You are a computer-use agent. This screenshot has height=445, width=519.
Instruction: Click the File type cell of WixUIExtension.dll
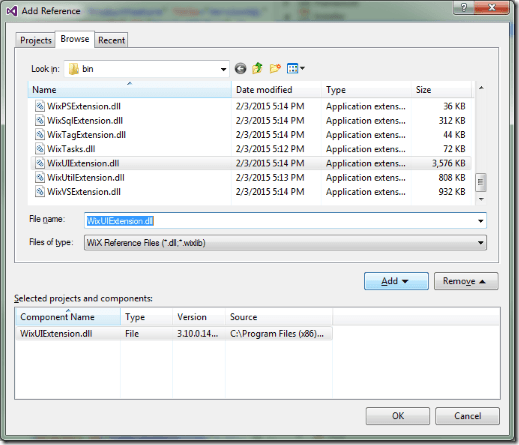132,334
